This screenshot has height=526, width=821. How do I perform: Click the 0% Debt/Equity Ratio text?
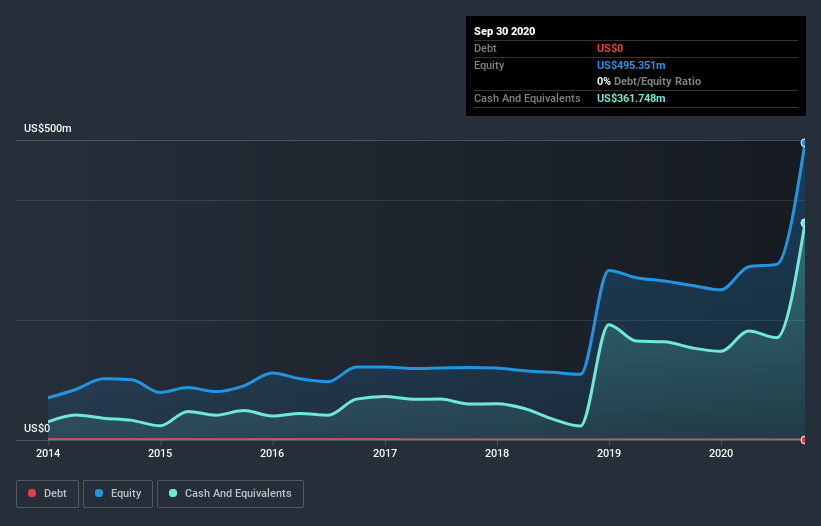(649, 81)
